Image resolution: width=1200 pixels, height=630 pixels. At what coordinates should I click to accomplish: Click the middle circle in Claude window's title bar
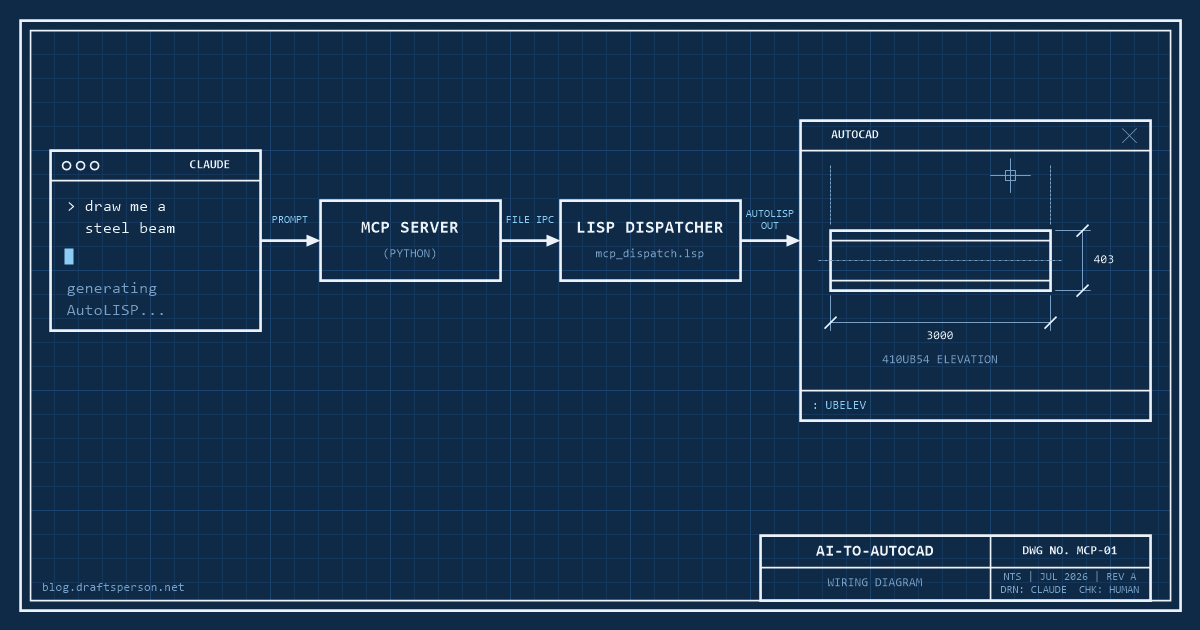point(81,166)
